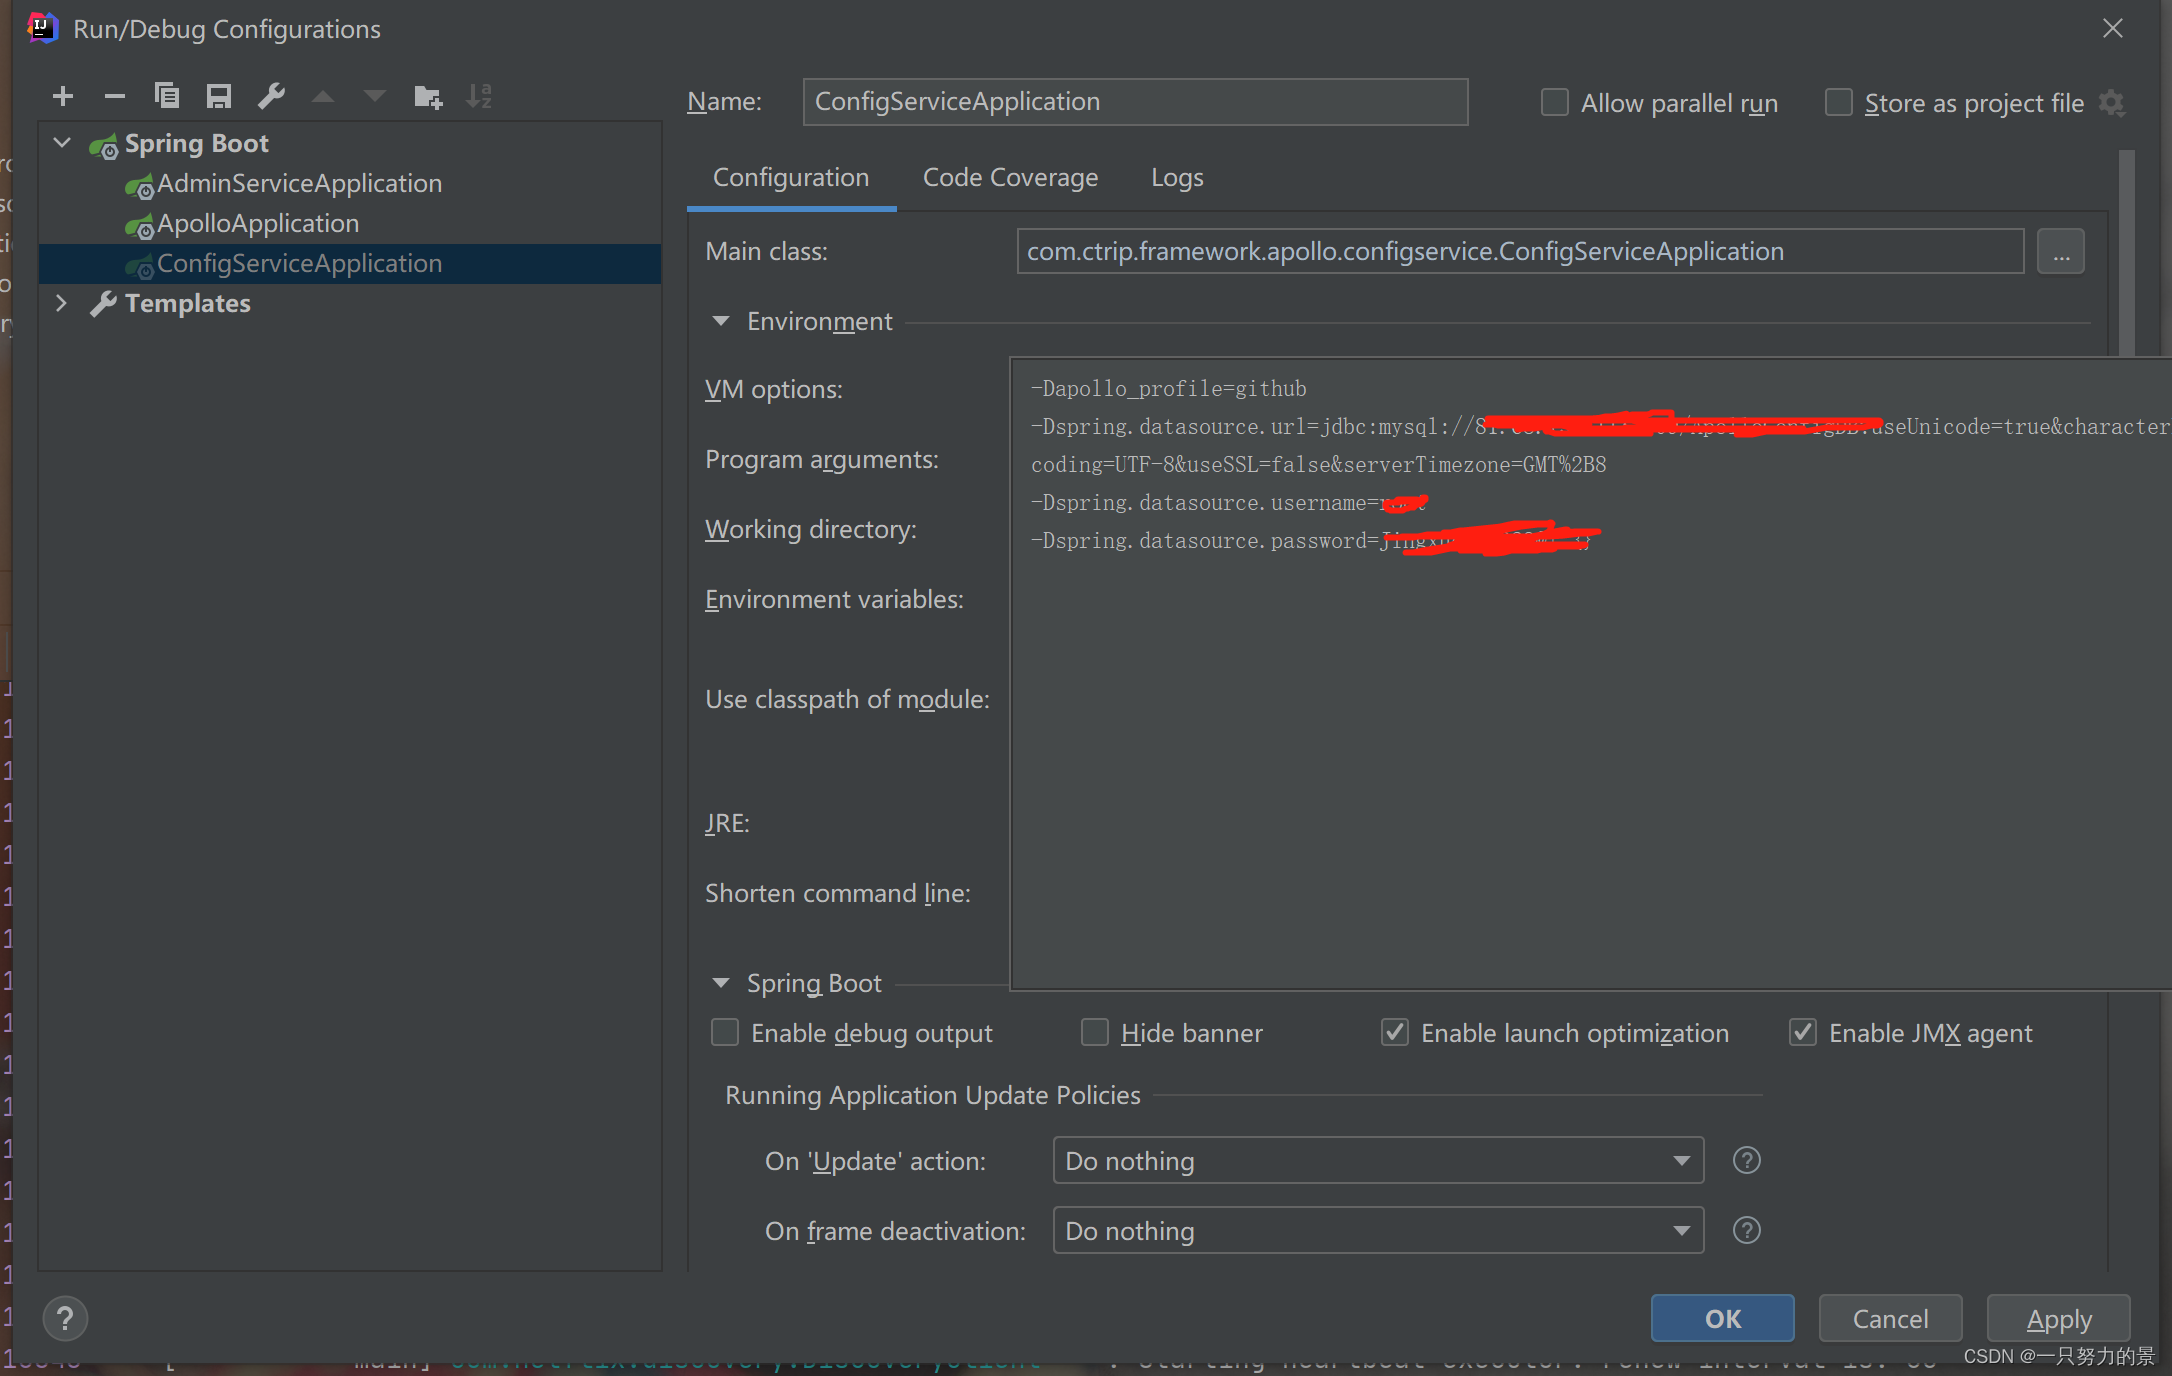The image size is (2172, 1376).
Task: Click the help icon beside On 'Update' action
Action: pyautogui.click(x=1746, y=1160)
